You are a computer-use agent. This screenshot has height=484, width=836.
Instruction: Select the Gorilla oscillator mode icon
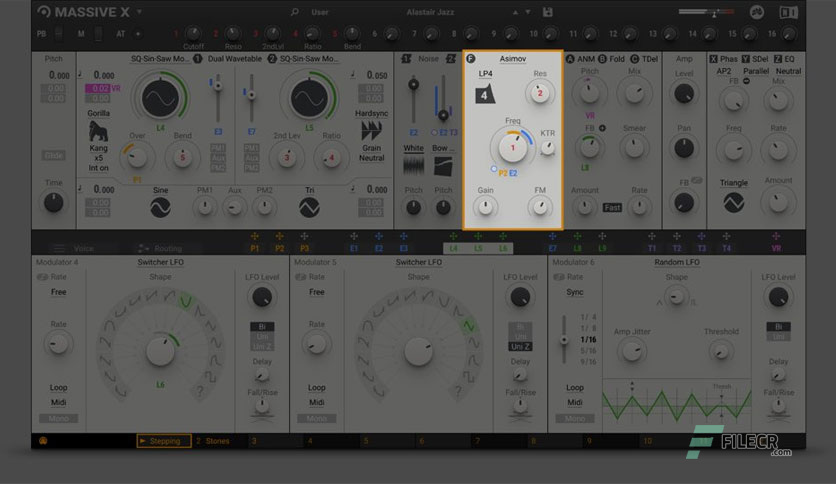pos(98,131)
